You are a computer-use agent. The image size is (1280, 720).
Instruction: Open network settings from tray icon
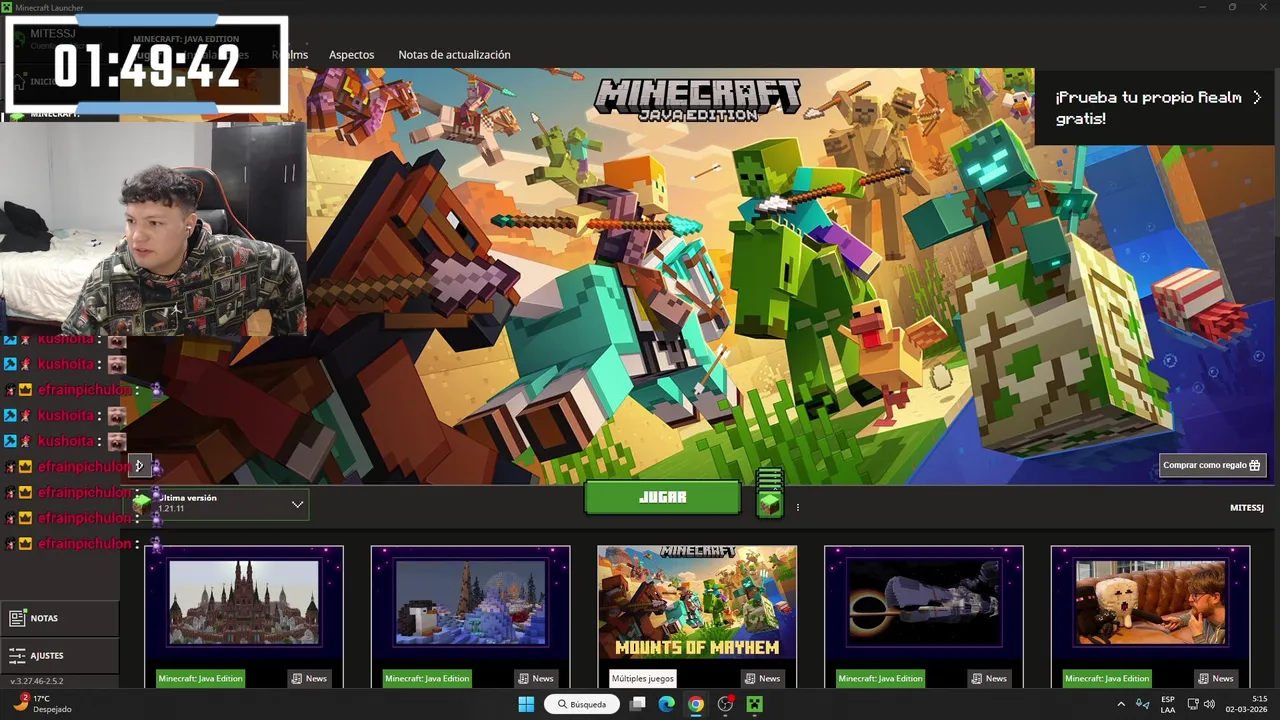(x=1194, y=704)
